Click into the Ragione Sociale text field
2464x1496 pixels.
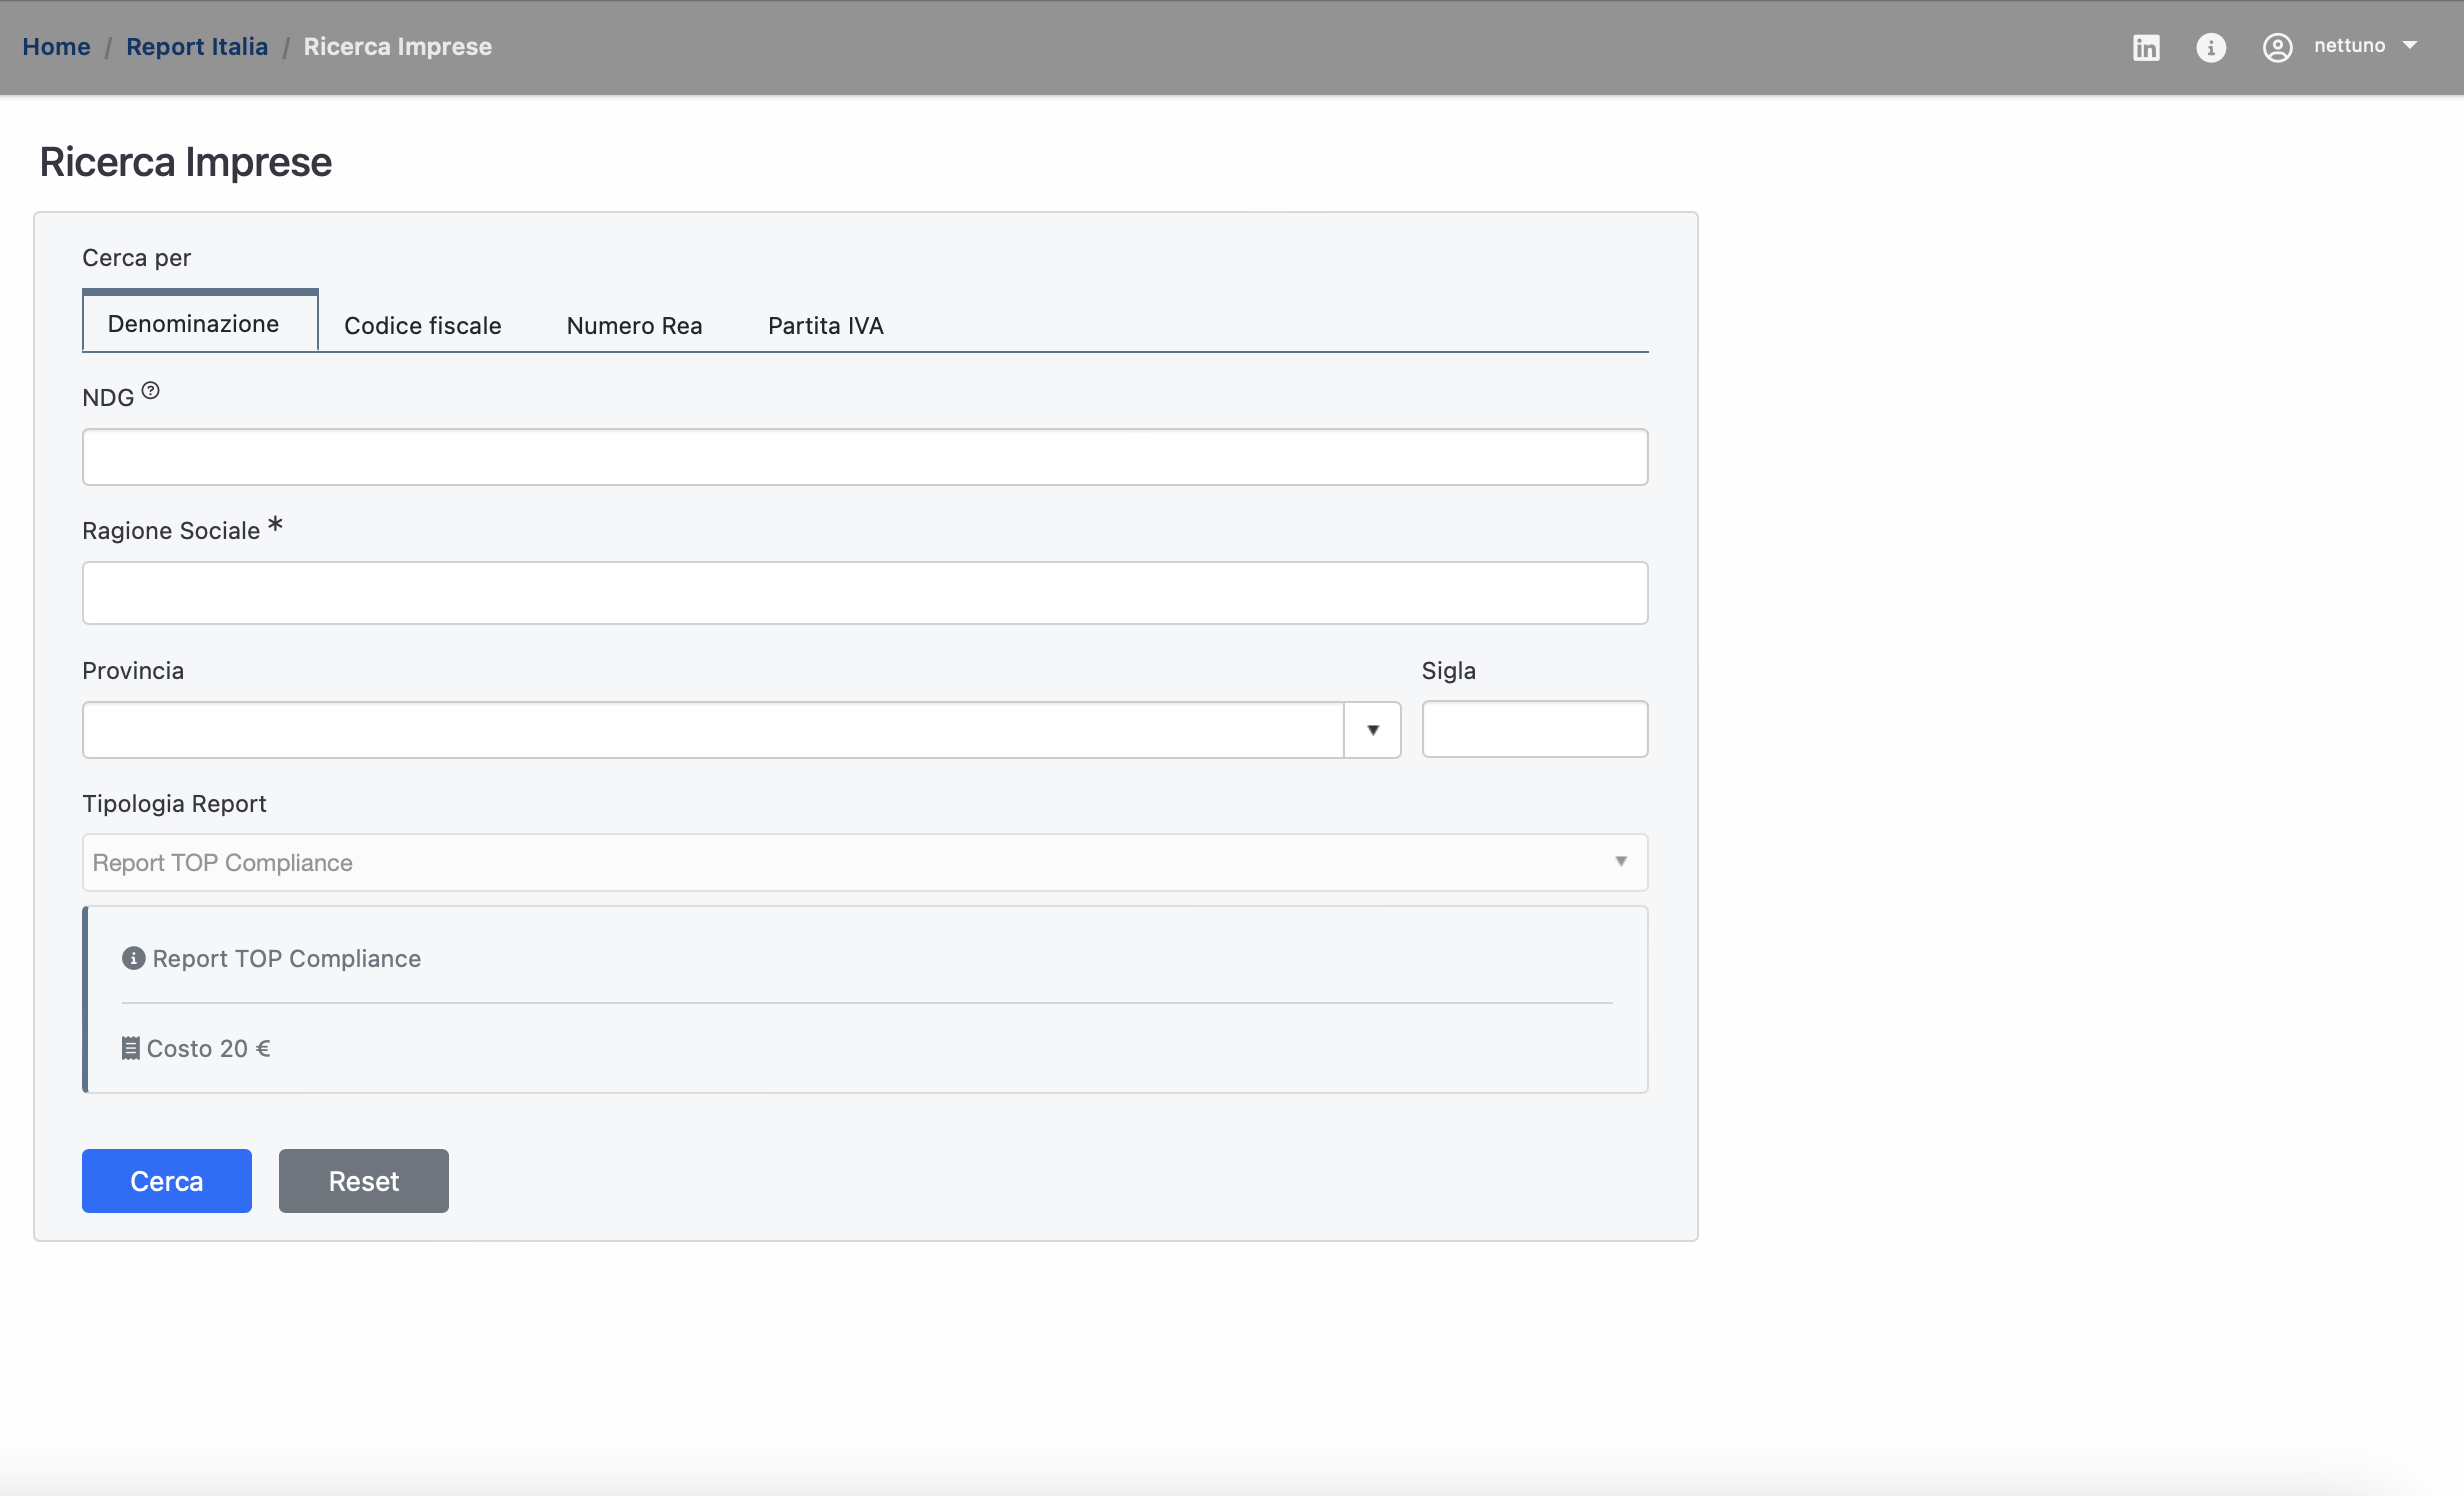864,593
